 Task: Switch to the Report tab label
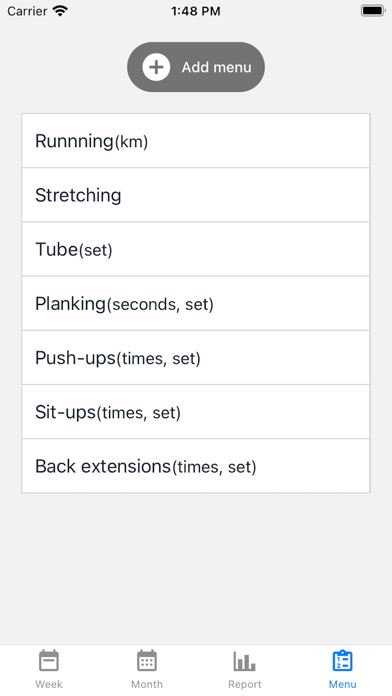(x=245, y=684)
